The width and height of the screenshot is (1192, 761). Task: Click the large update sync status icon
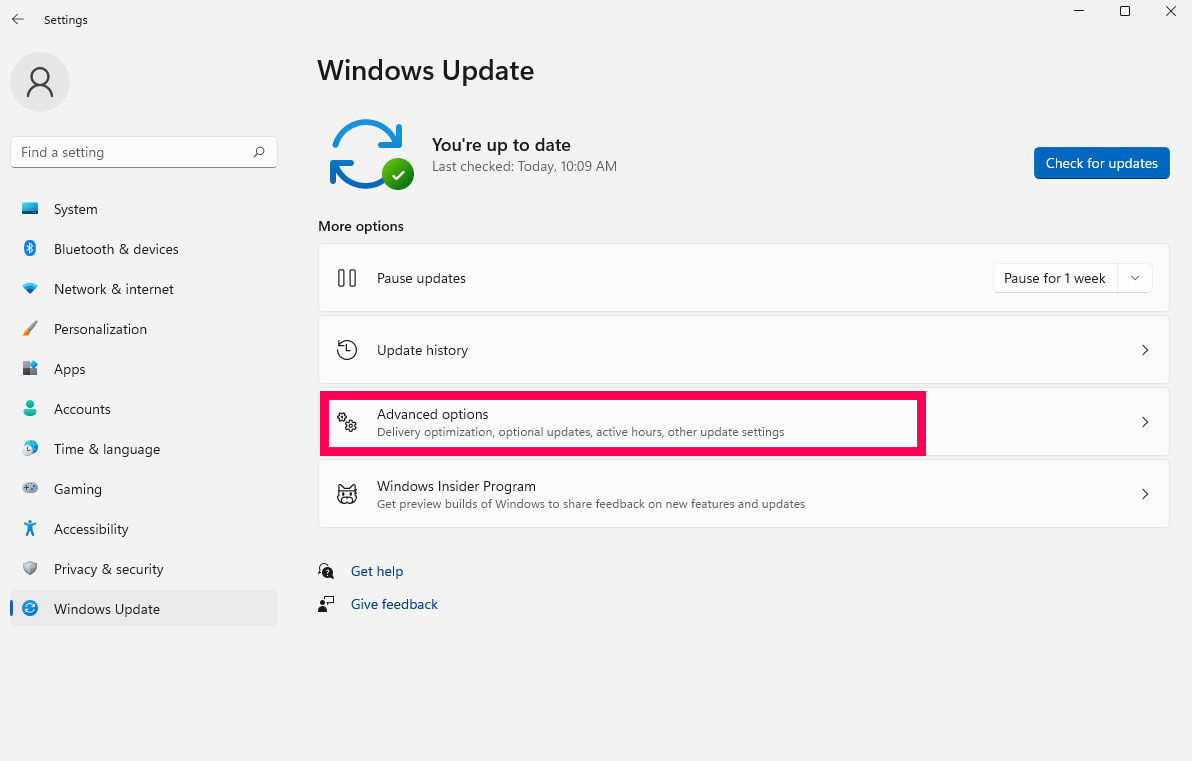372,155
